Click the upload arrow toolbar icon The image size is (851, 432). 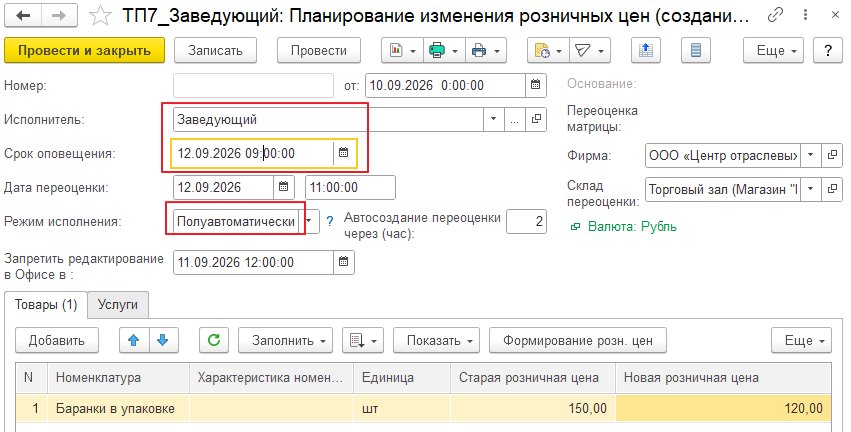[x=645, y=50]
